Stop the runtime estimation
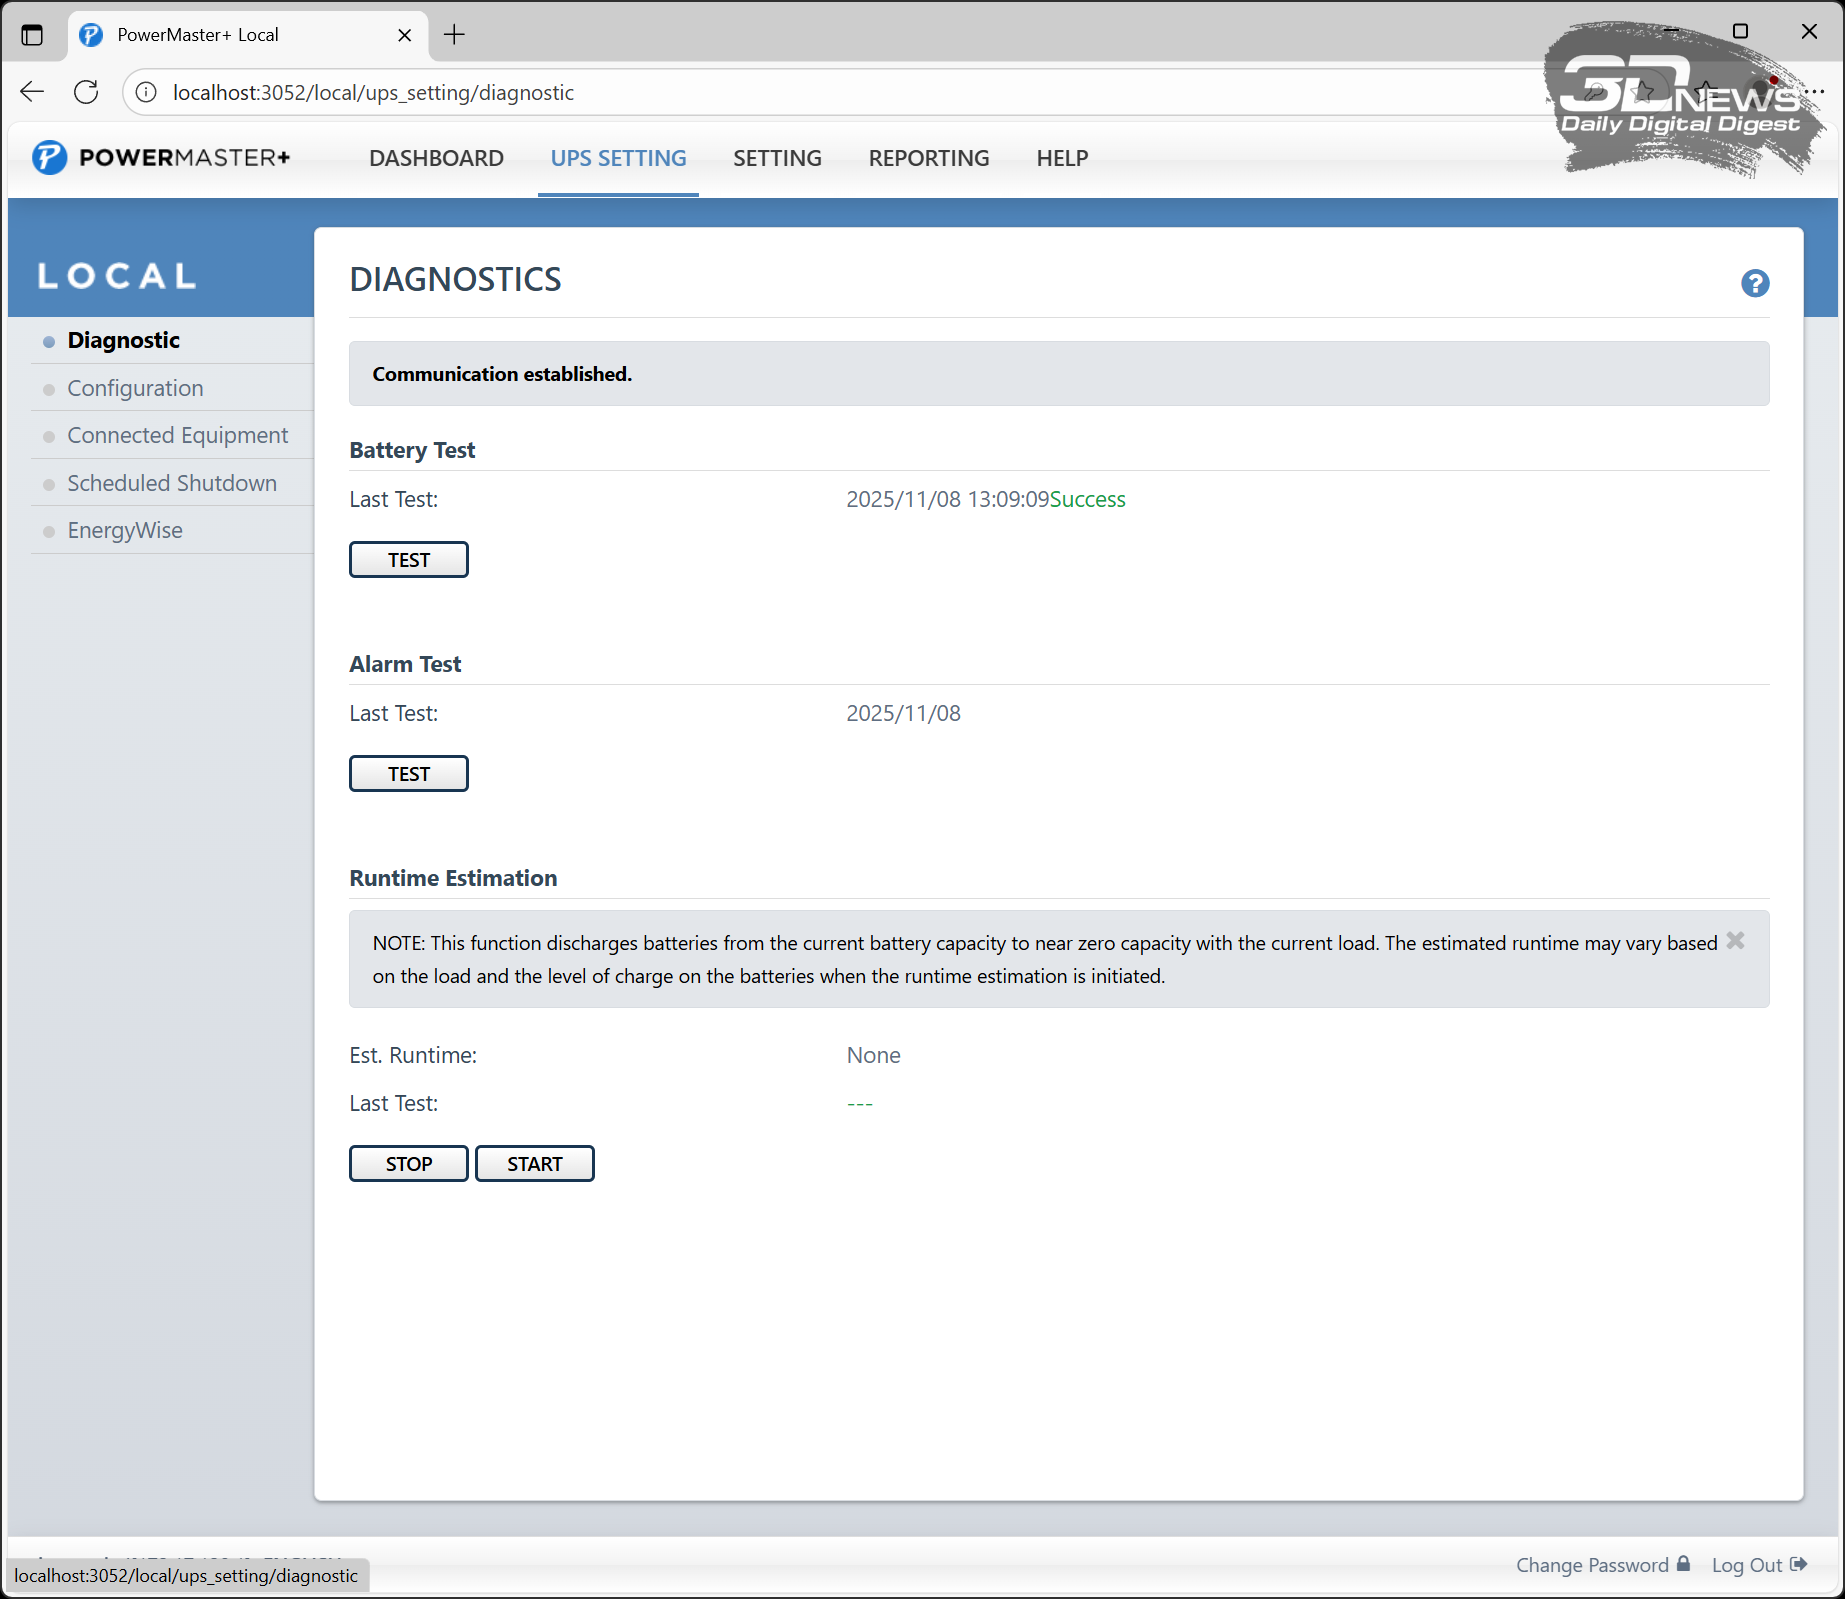Screen dimensions: 1845x1599 click(x=408, y=1164)
